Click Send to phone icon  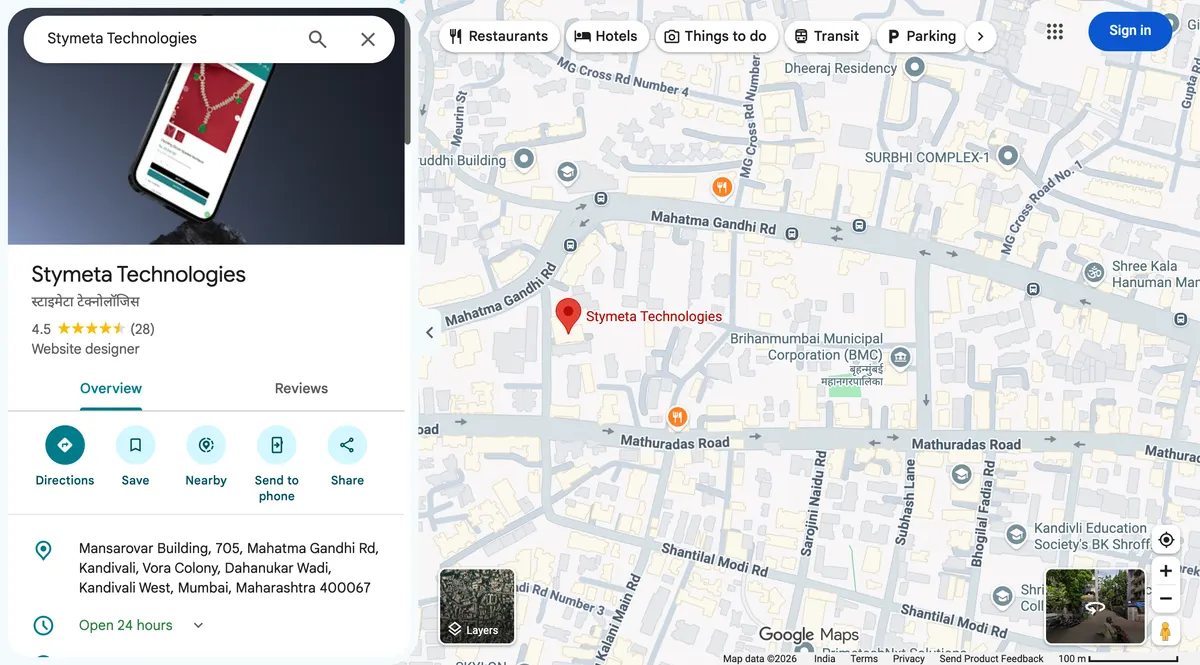pos(277,445)
